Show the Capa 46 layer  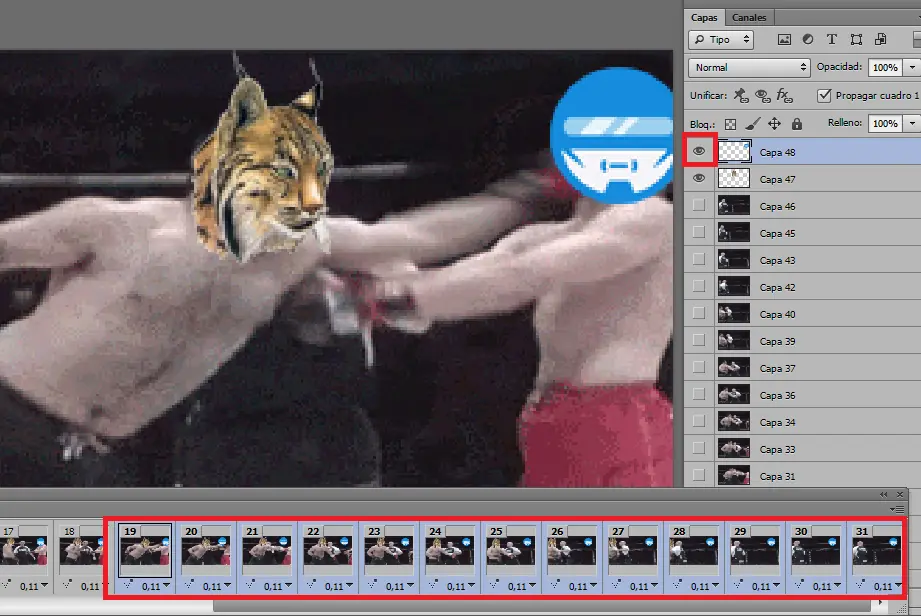point(697,205)
